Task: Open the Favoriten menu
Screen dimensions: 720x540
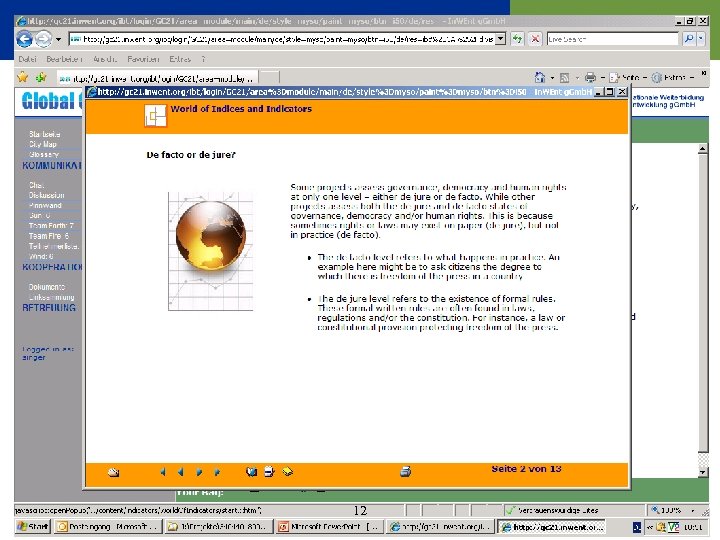Action: [143, 59]
